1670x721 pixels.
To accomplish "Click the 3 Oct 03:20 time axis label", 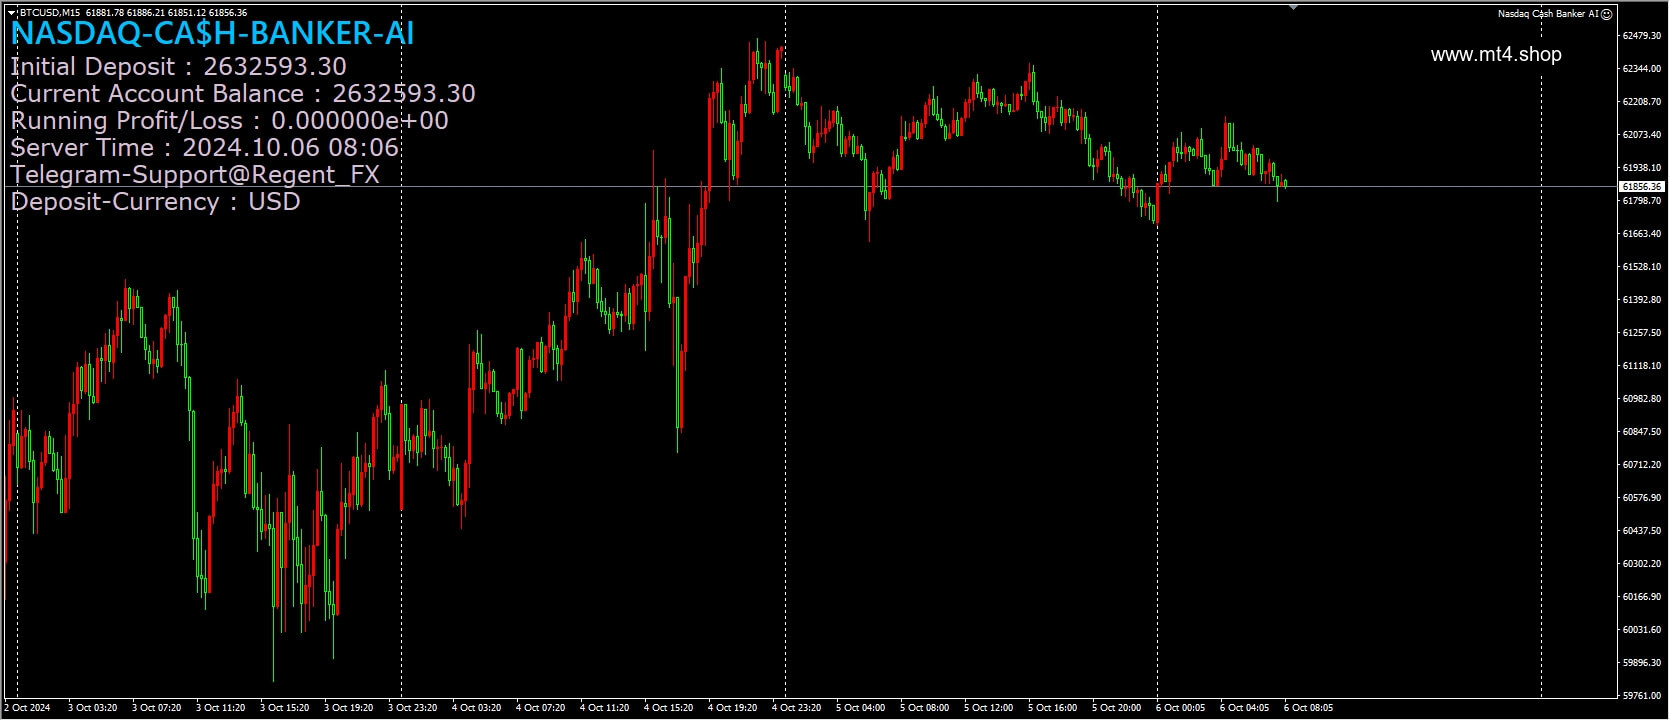I will point(92,708).
